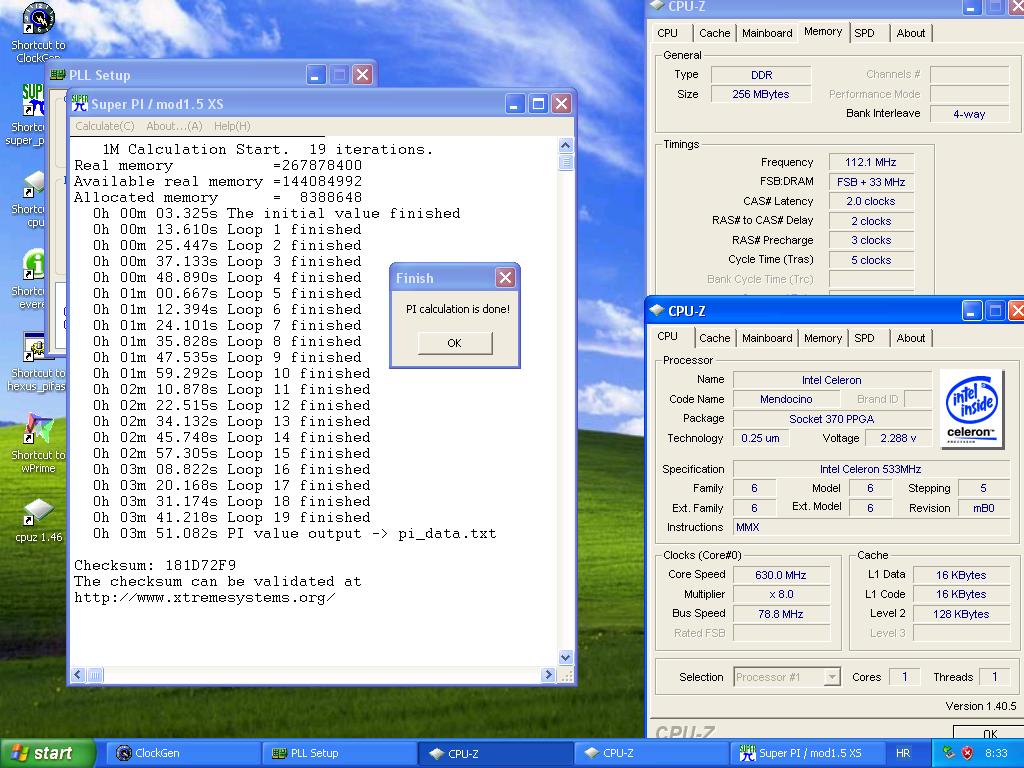Image resolution: width=1024 pixels, height=768 pixels.
Task: Select the CPU tab in upper CPU-Z
Action: [667, 33]
